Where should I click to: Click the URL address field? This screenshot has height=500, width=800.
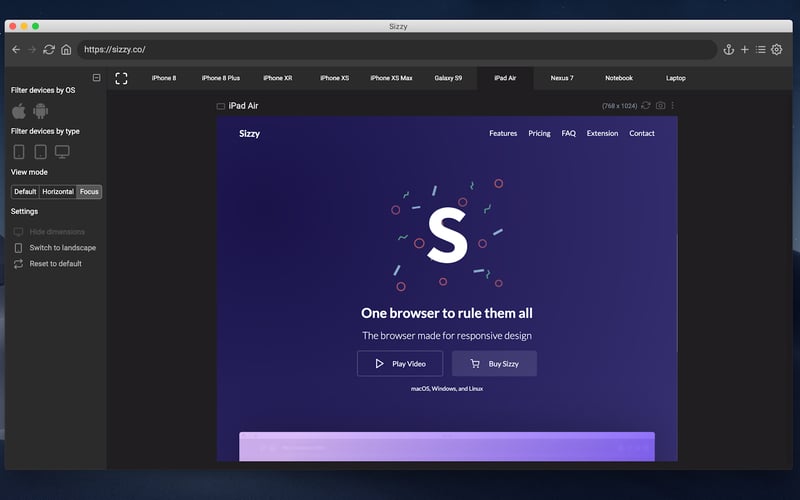397,49
